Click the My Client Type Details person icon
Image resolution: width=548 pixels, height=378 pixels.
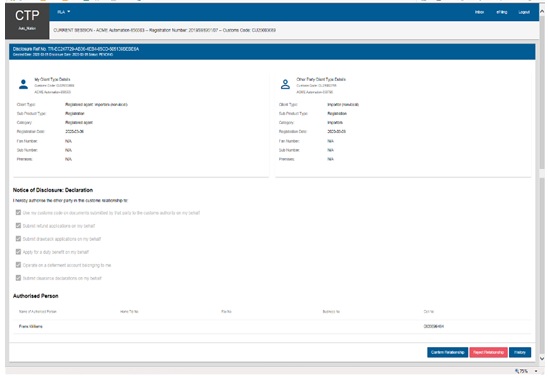(x=23, y=84)
